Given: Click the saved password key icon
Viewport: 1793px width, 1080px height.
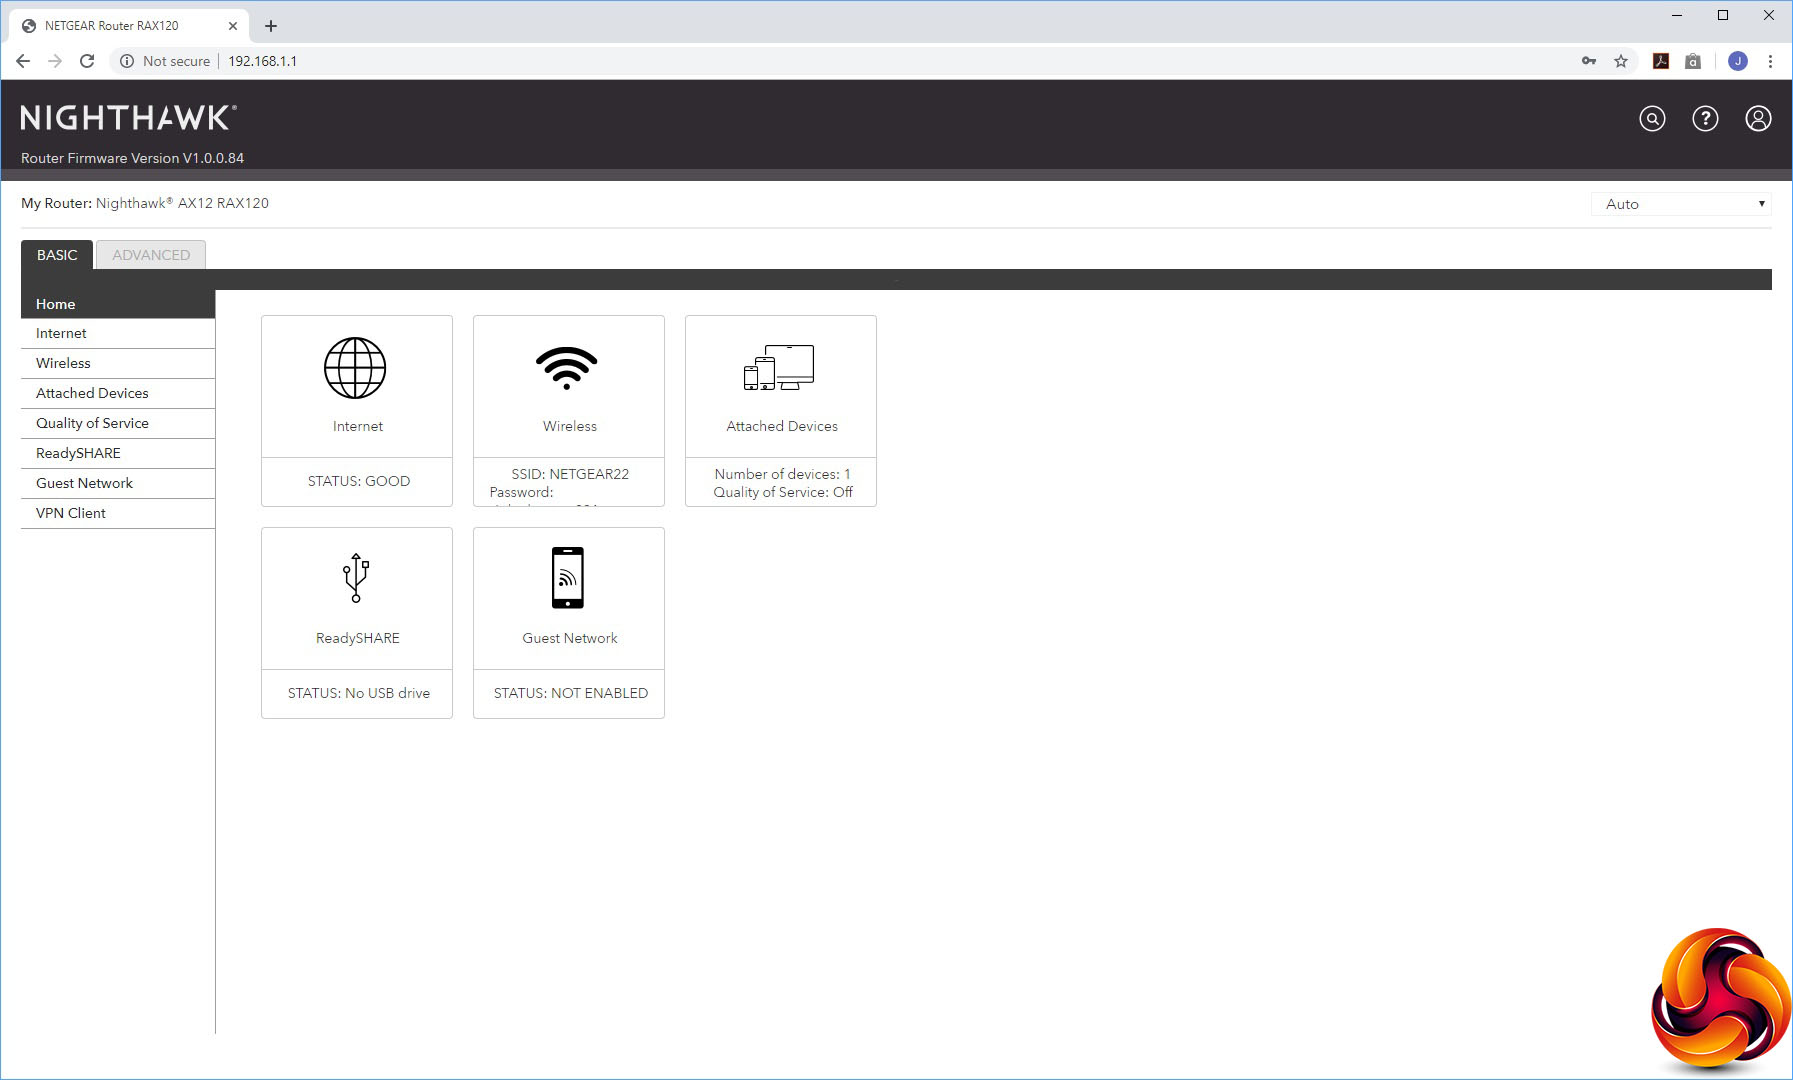Looking at the screenshot, I should pos(1589,61).
